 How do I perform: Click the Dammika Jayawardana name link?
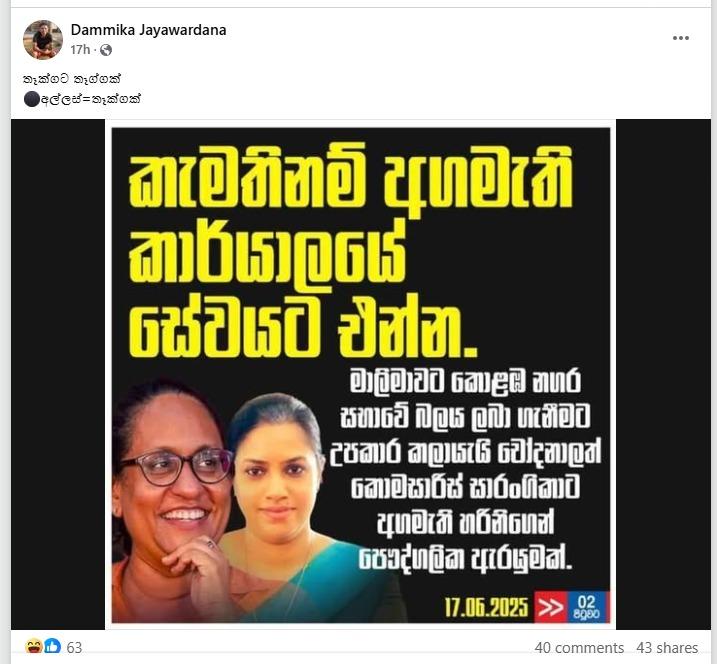point(148,30)
